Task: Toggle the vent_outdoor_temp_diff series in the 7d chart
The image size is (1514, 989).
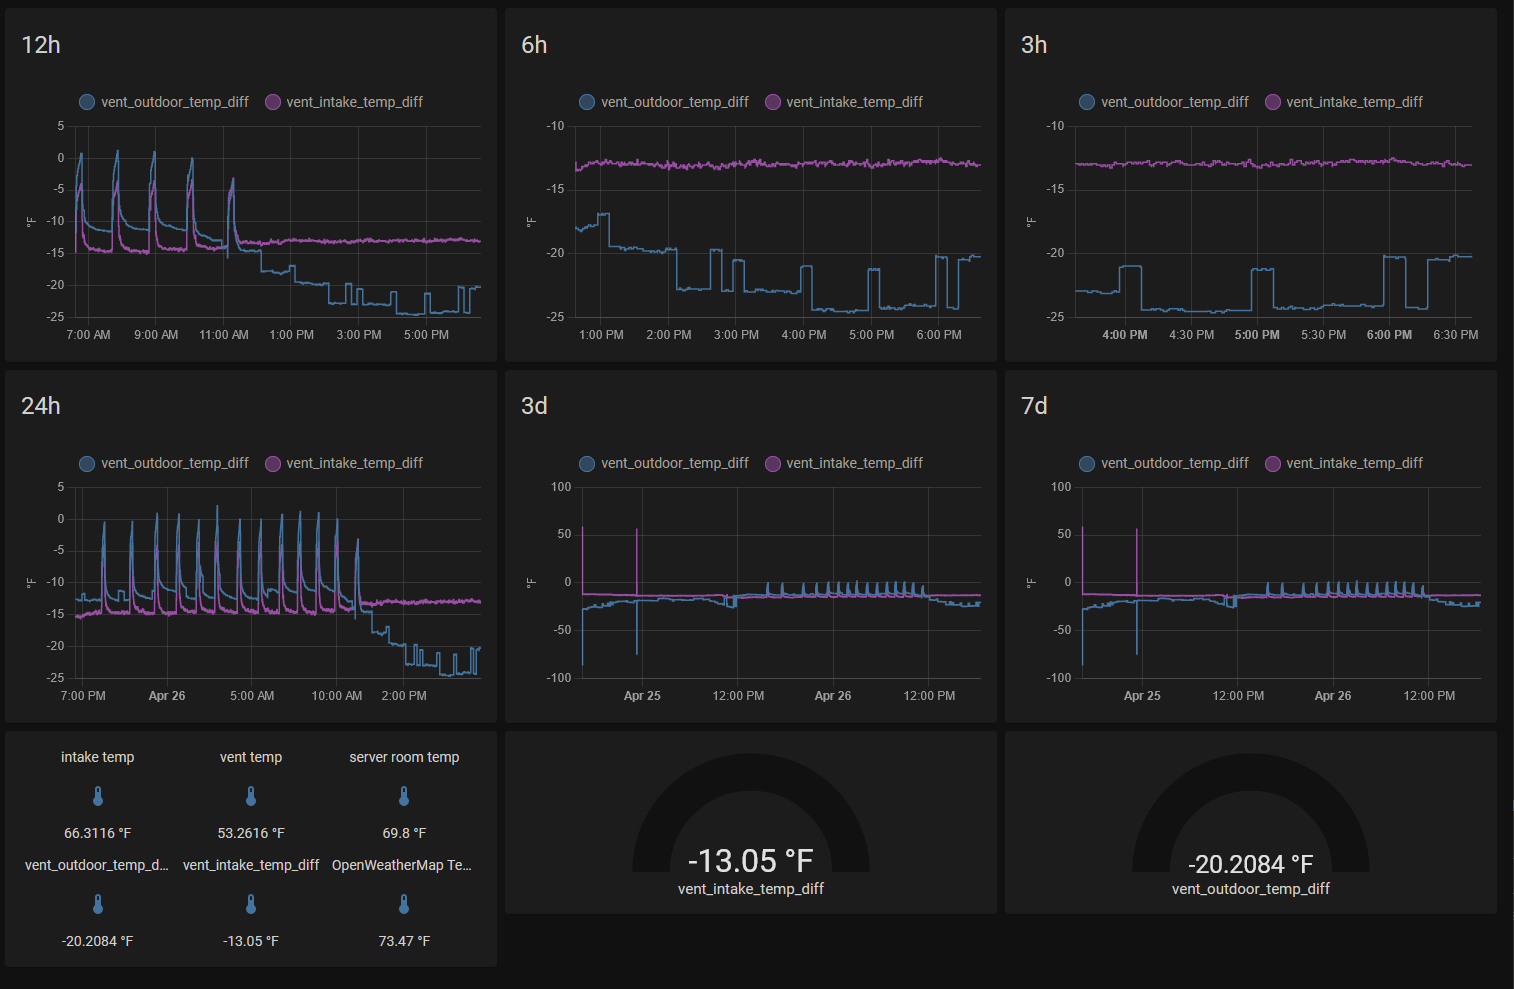Action: (x=1174, y=463)
